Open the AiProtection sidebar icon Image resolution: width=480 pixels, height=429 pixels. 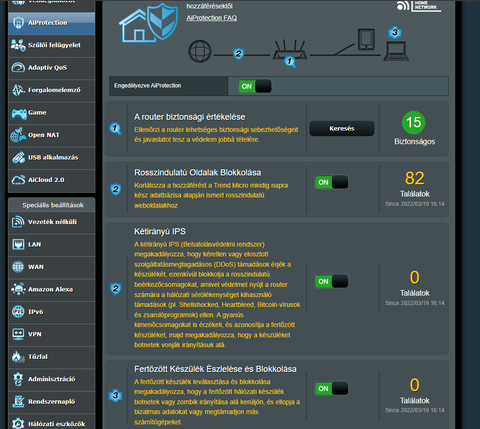[18, 22]
